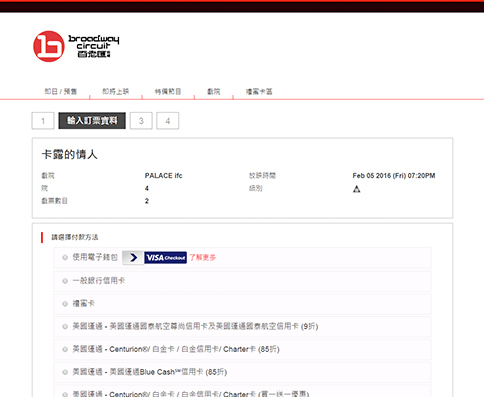Click the 放映時間 label
Screen dimensions: 484x397
262,176
